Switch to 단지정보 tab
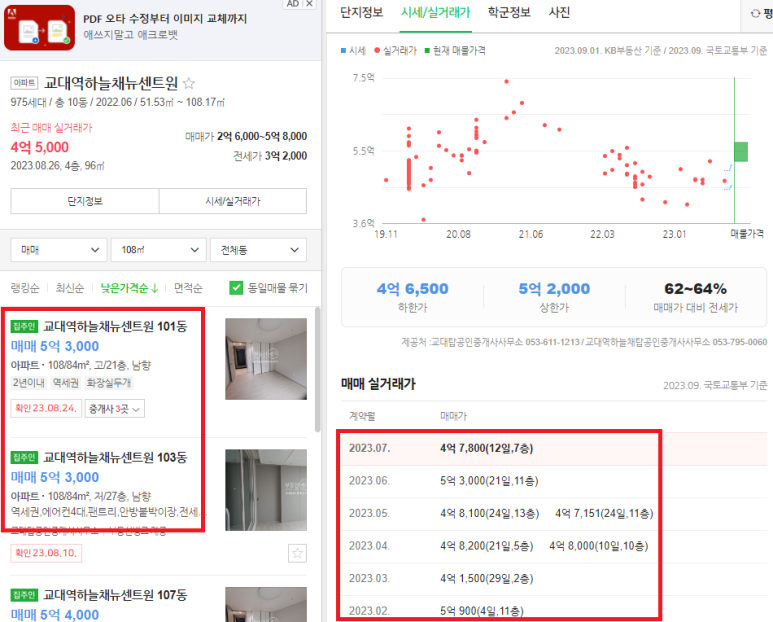The width and height of the screenshot is (773, 622). 361,12
